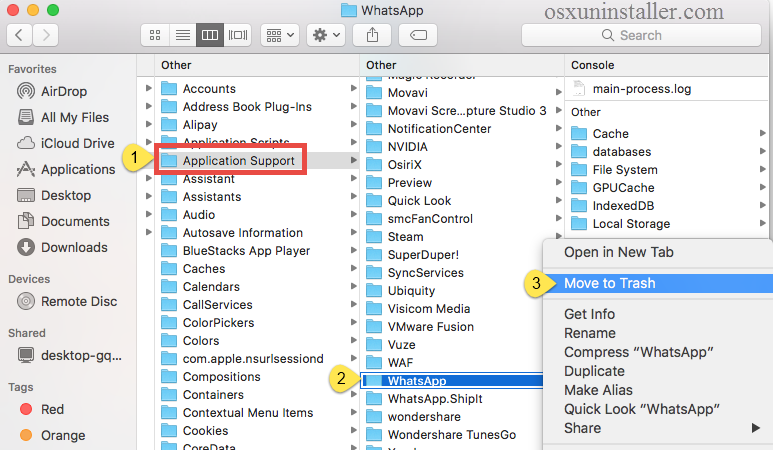Go back with the left arrow button
773x450 pixels.
[x=20, y=35]
